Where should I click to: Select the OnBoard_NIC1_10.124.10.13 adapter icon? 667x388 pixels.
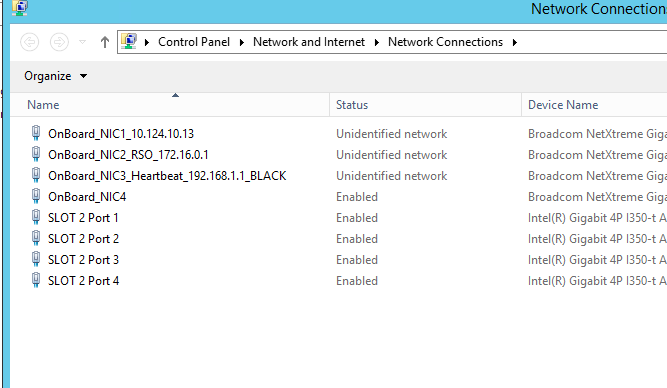[x=36, y=133]
